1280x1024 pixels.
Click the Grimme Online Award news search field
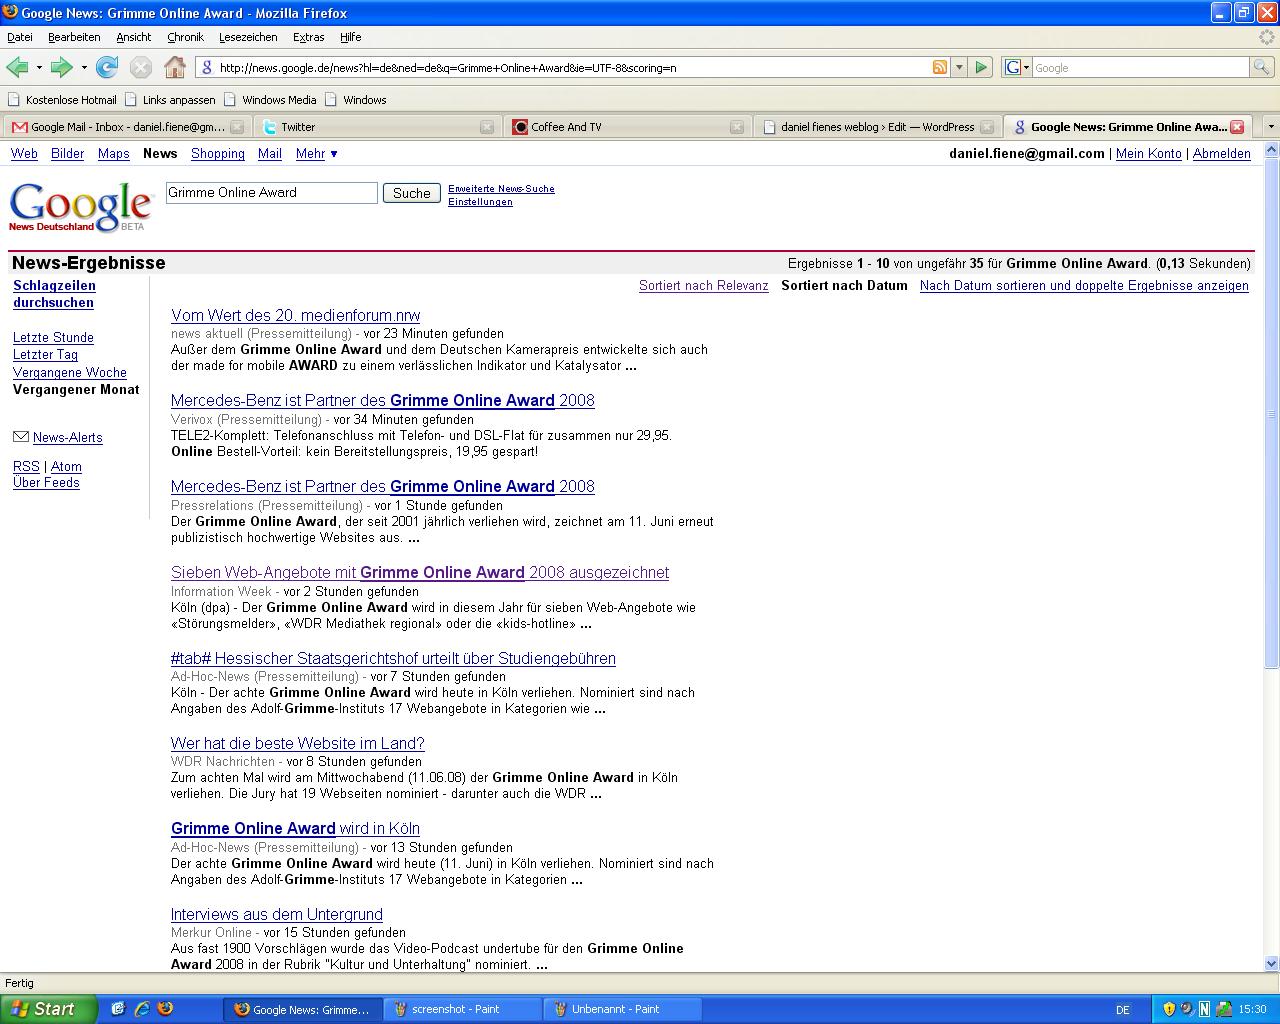(271, 193)
